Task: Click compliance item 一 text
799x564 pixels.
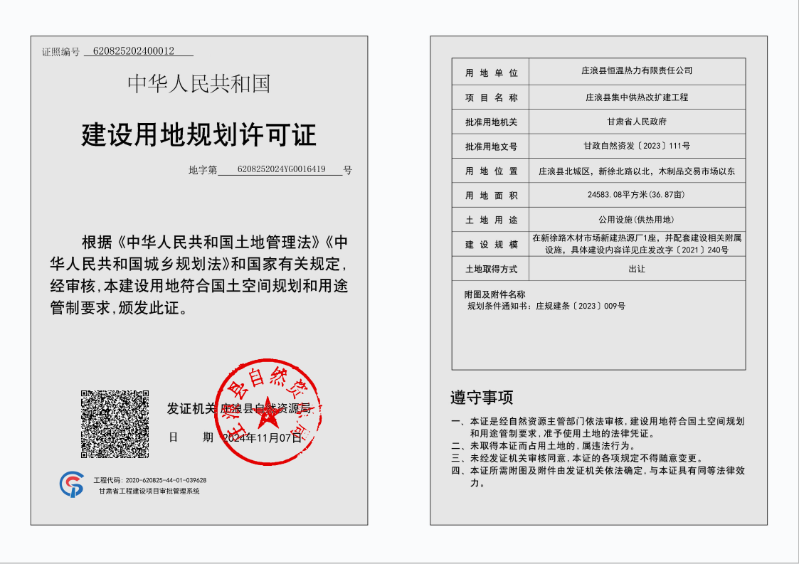Action: [598, 427]
